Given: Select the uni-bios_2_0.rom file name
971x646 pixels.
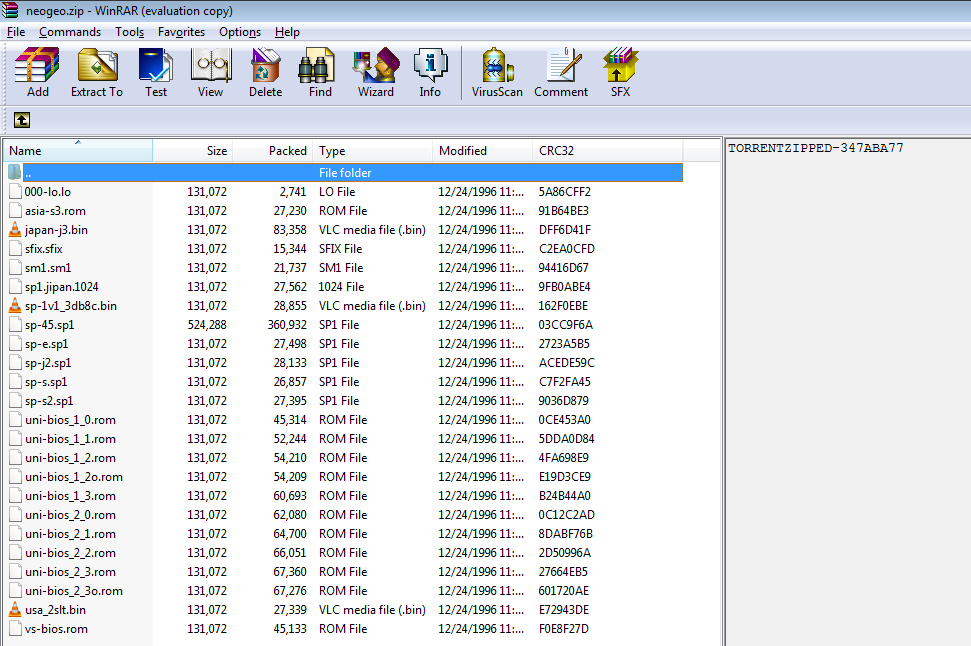Looking at the screenshot, I should click(70, 515).
